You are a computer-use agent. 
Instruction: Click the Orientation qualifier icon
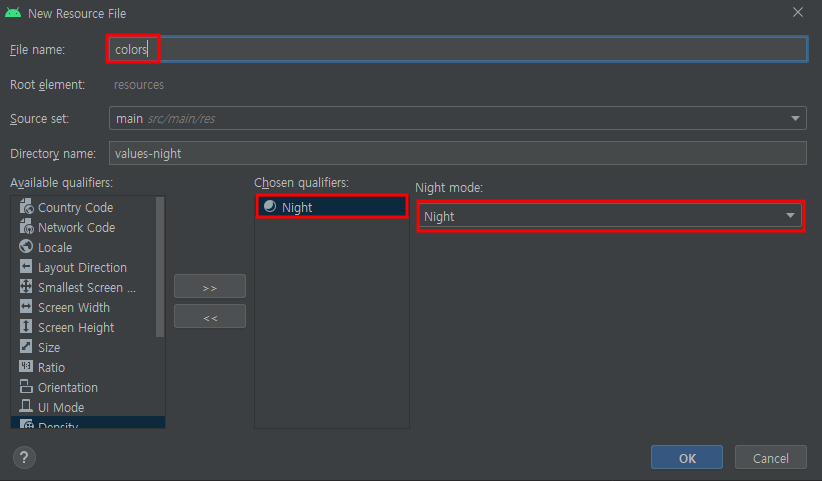(26, 387)
